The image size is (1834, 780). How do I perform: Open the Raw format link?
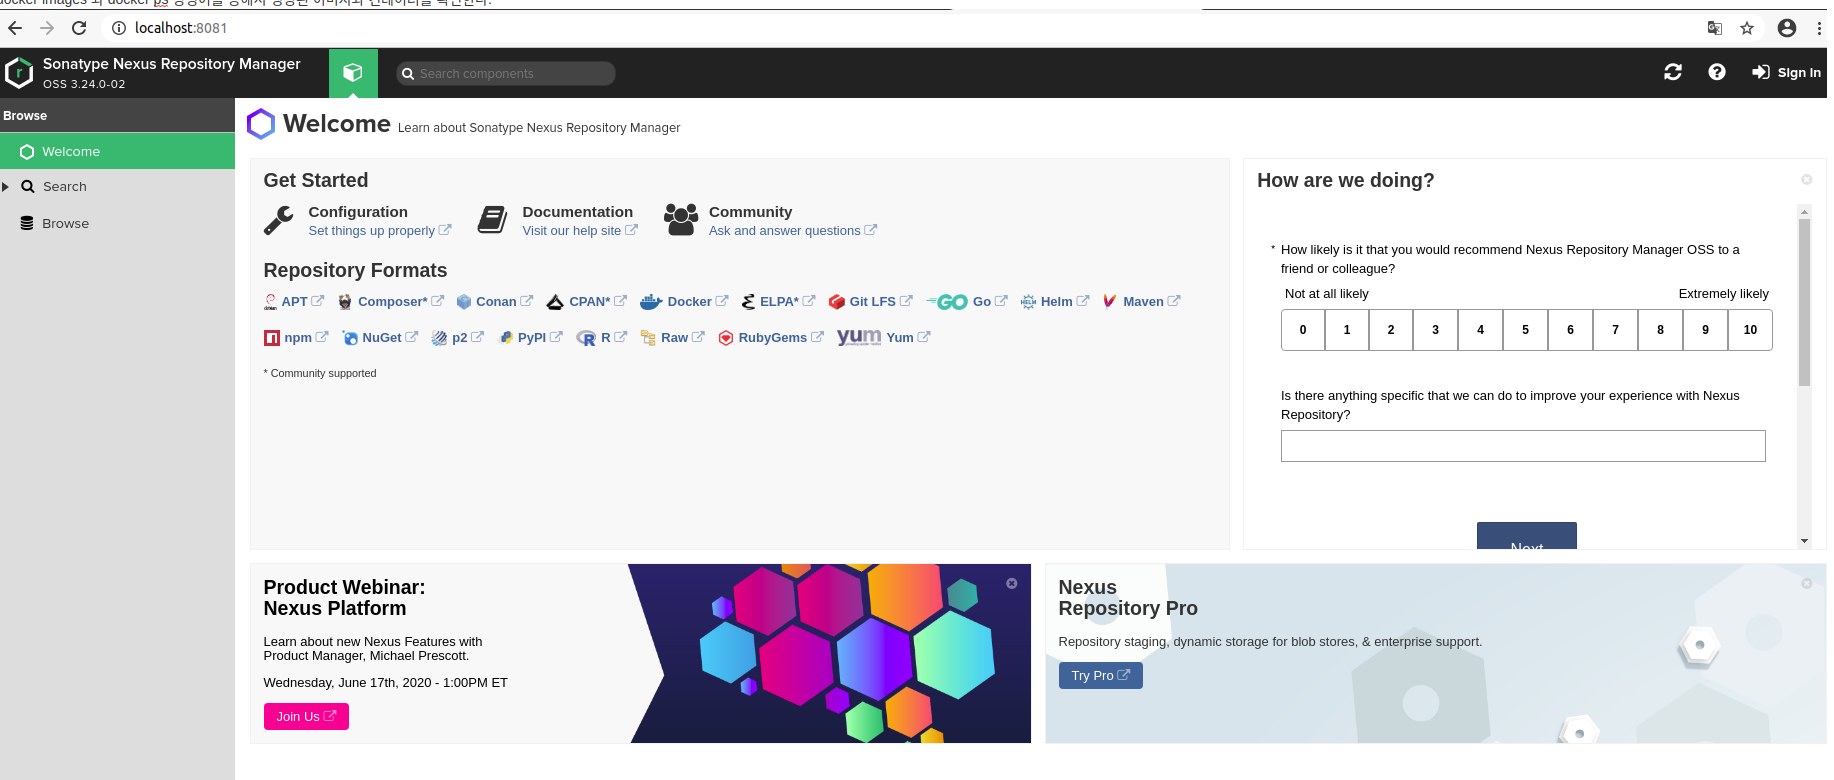[x=673, y=338]
